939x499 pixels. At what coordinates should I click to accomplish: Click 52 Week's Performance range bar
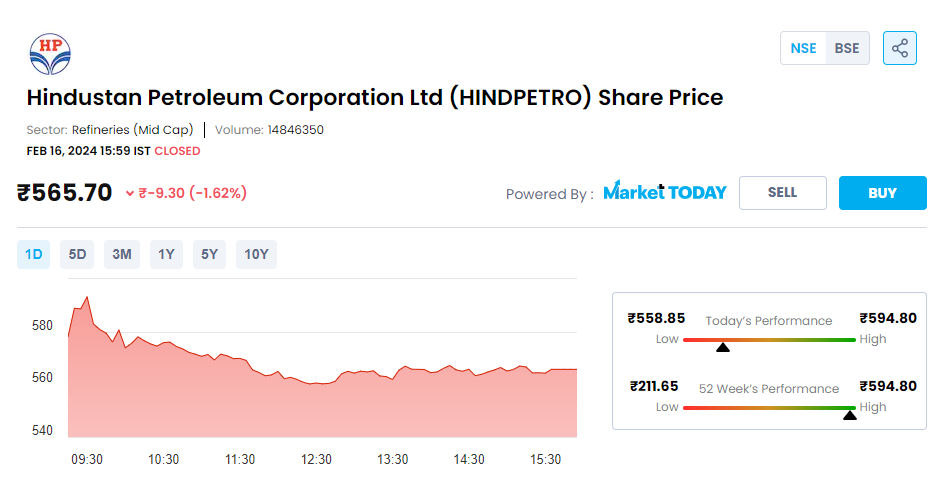(x=770, y=408)
